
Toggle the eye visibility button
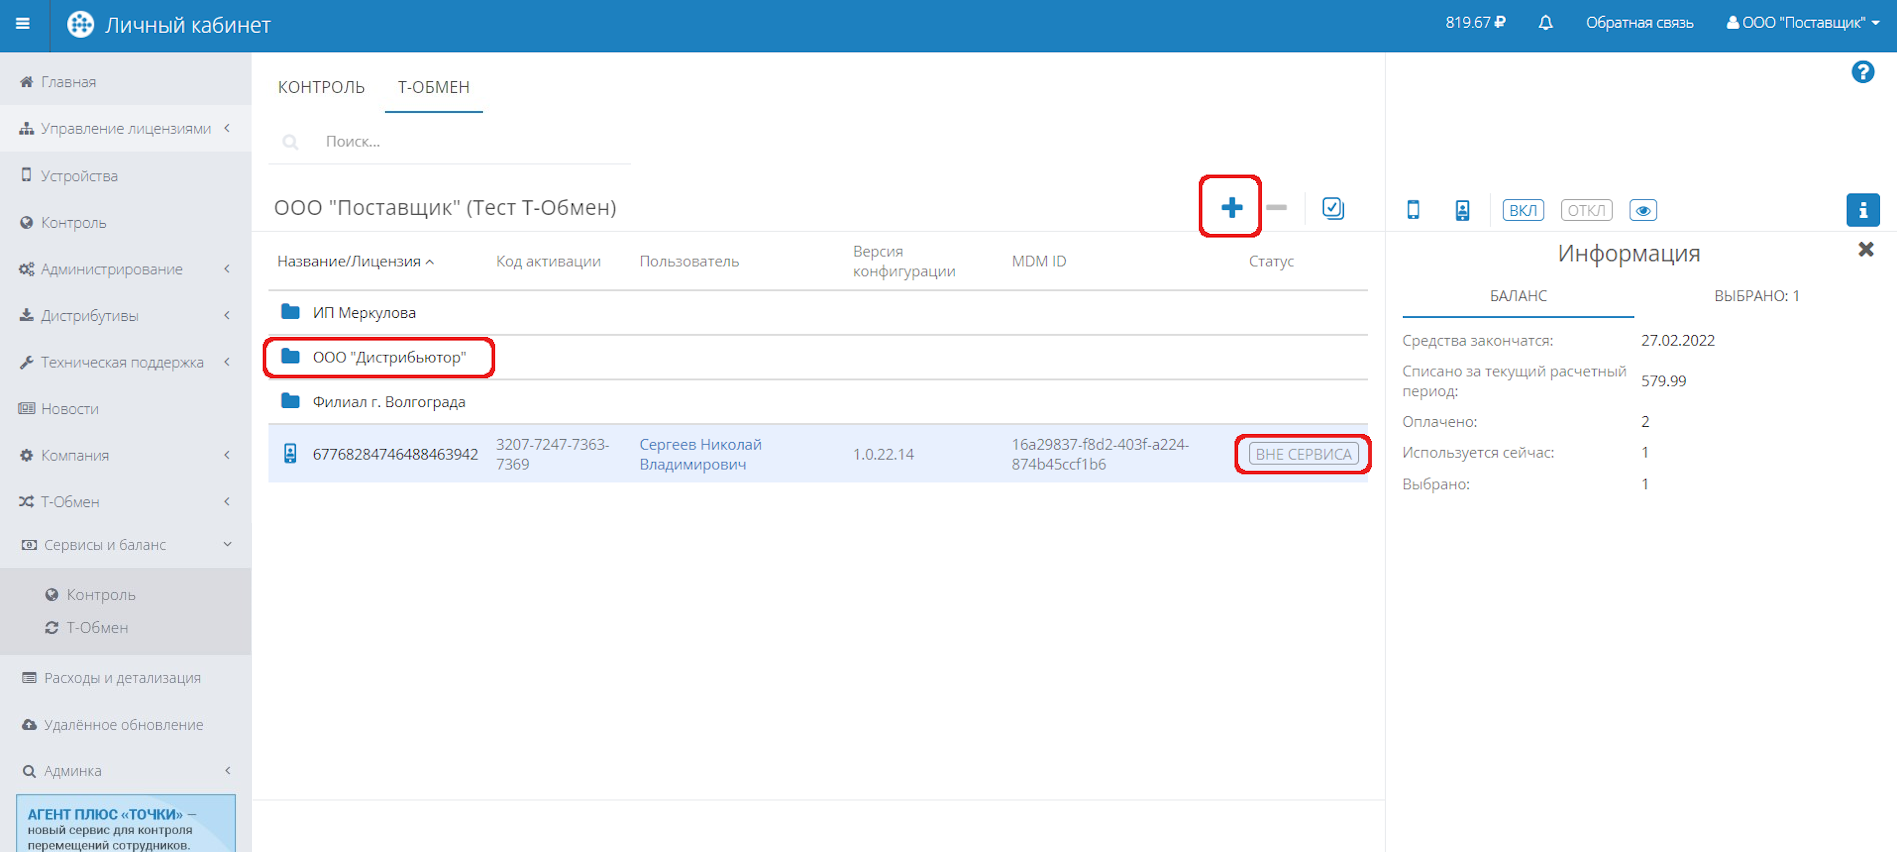pyautogui.click(x=1642, y=210)
